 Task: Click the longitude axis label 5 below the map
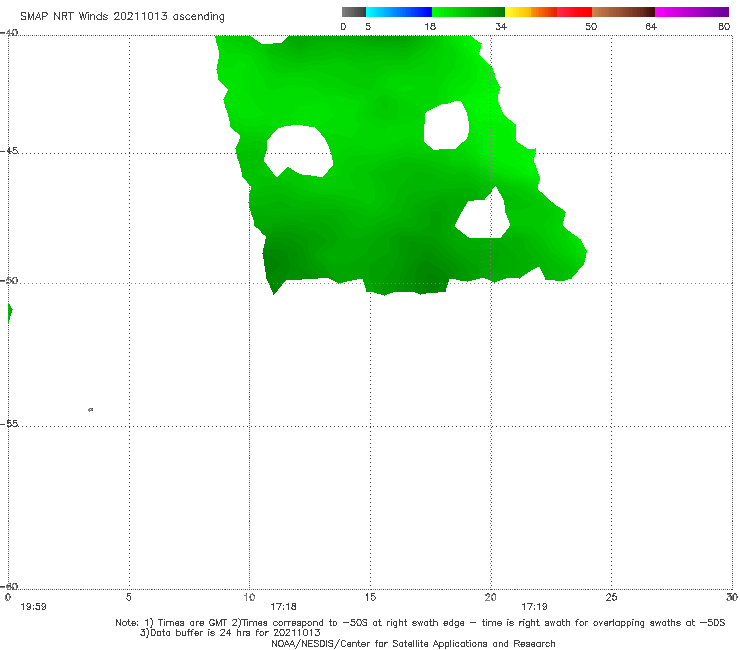point(129,597)
